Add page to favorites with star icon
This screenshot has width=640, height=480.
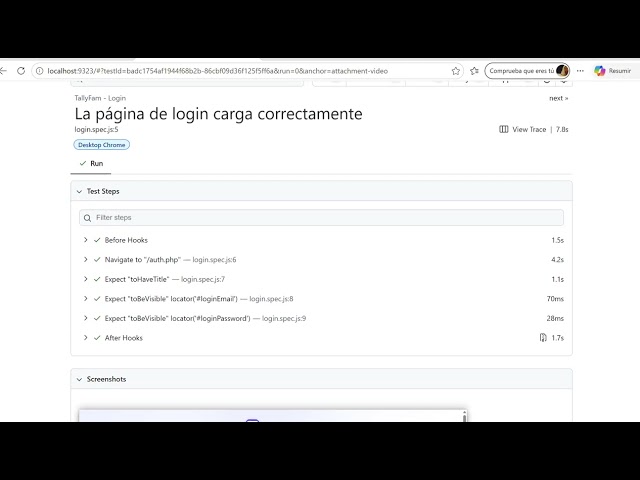tap(456, 71)
